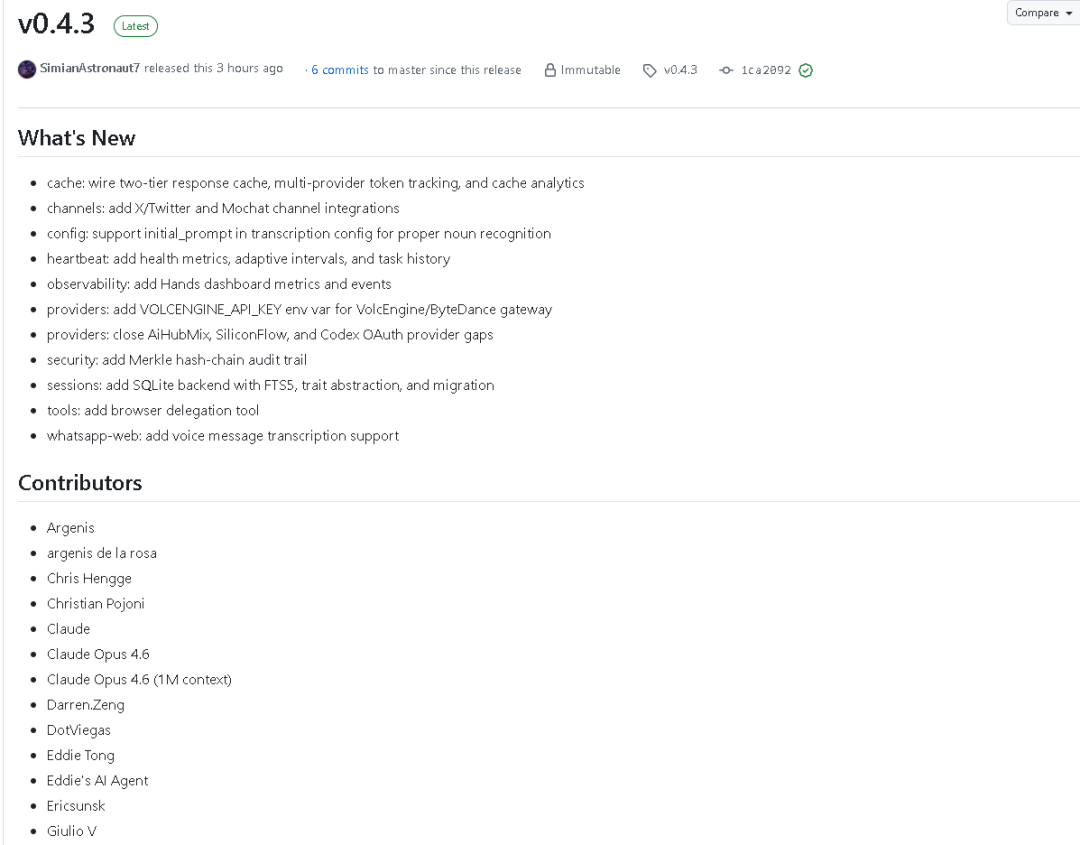This screenshot has width=1080, height=845.
Task: Click the green check status icon
Action: [805, 70]
